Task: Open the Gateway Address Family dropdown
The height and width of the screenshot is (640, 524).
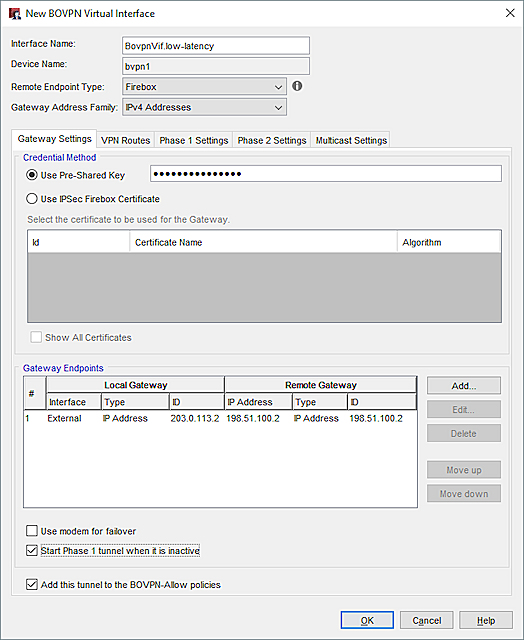Action: 204,107
